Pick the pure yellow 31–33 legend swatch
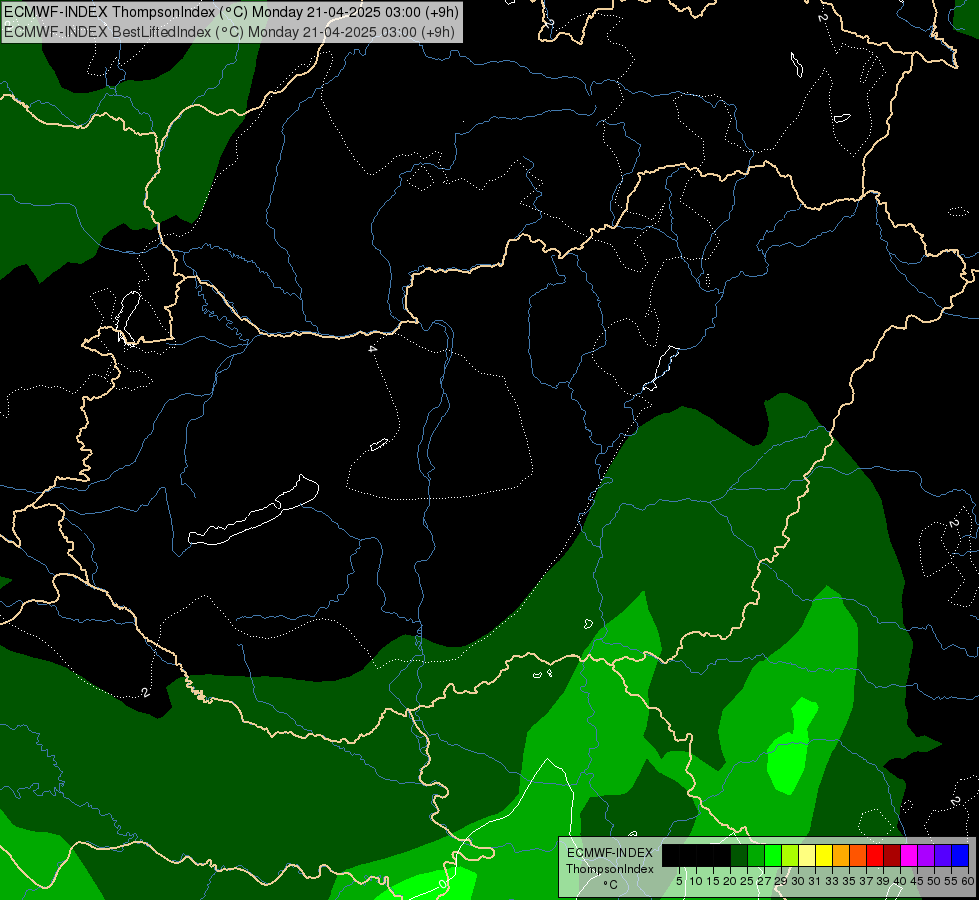This screenshot has height=900, width=979. click(x=824, y=855)
